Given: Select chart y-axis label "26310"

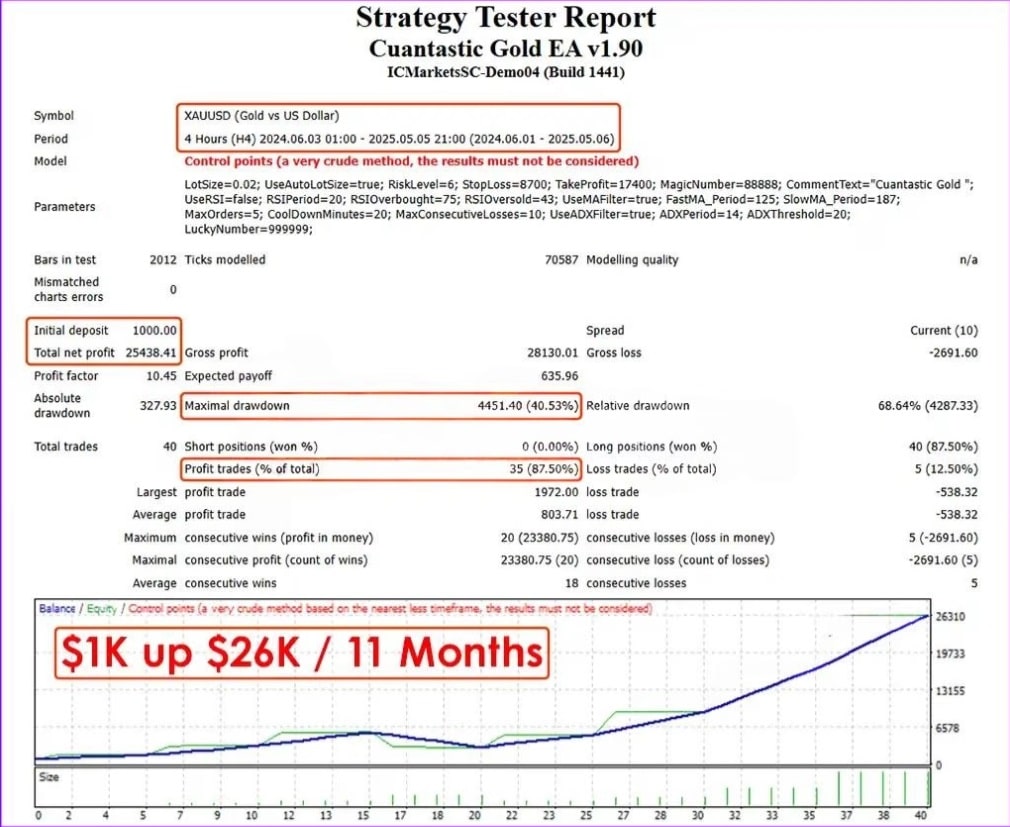Looking at the screenshot, I should pyautogui.click(x=950, y=617).
